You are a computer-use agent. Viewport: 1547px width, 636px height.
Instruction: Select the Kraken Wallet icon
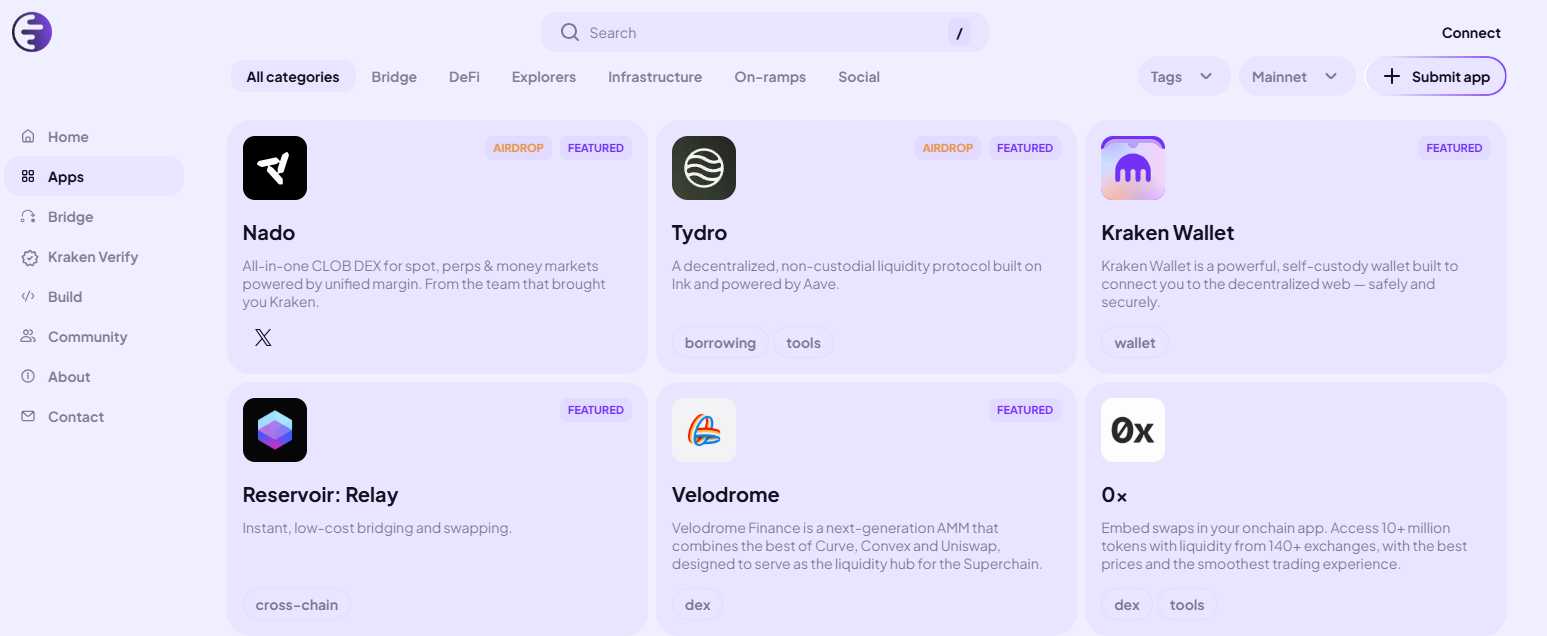pyautogui.click(x=1132, y=168)
